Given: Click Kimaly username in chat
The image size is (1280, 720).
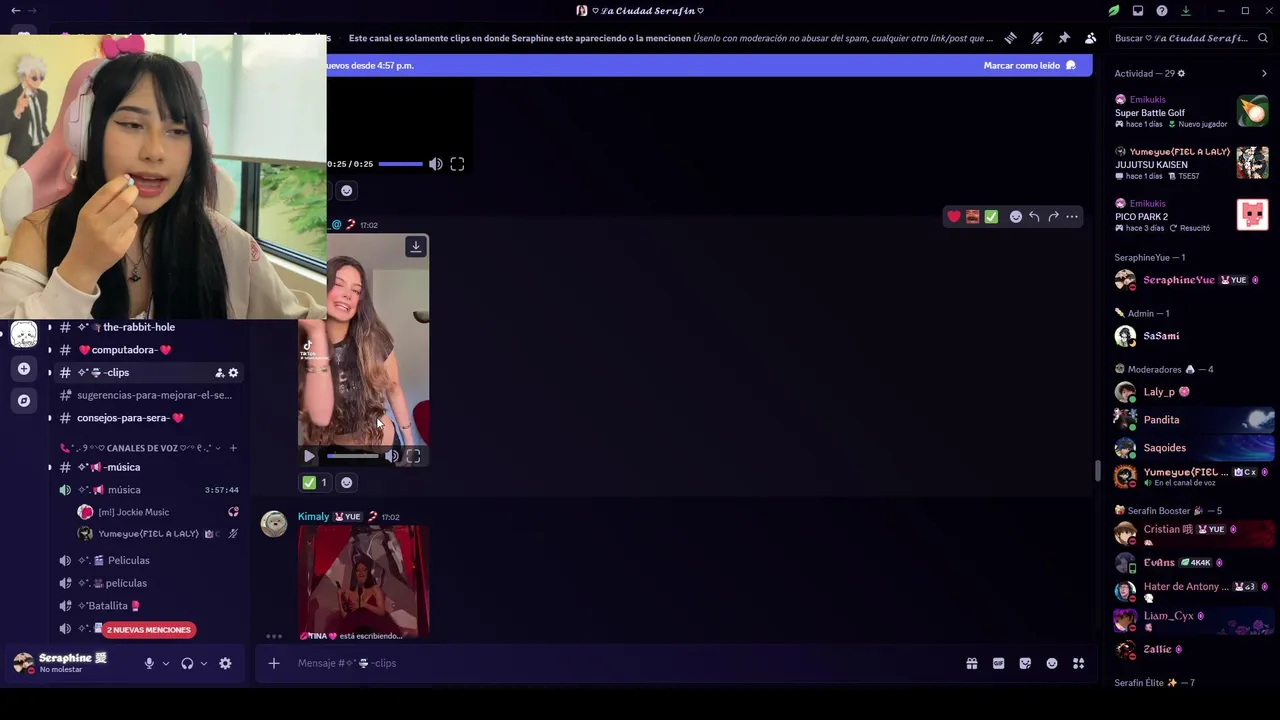Looking at the screenshot, I should [x=313, y=517].
